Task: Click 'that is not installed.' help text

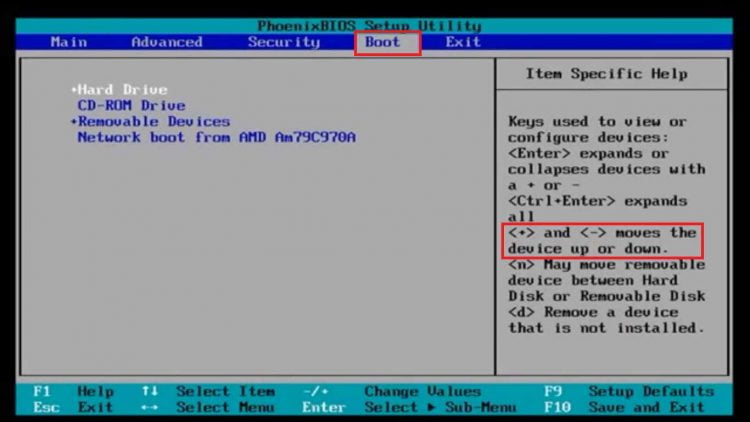Action: (x=606, y=328)
